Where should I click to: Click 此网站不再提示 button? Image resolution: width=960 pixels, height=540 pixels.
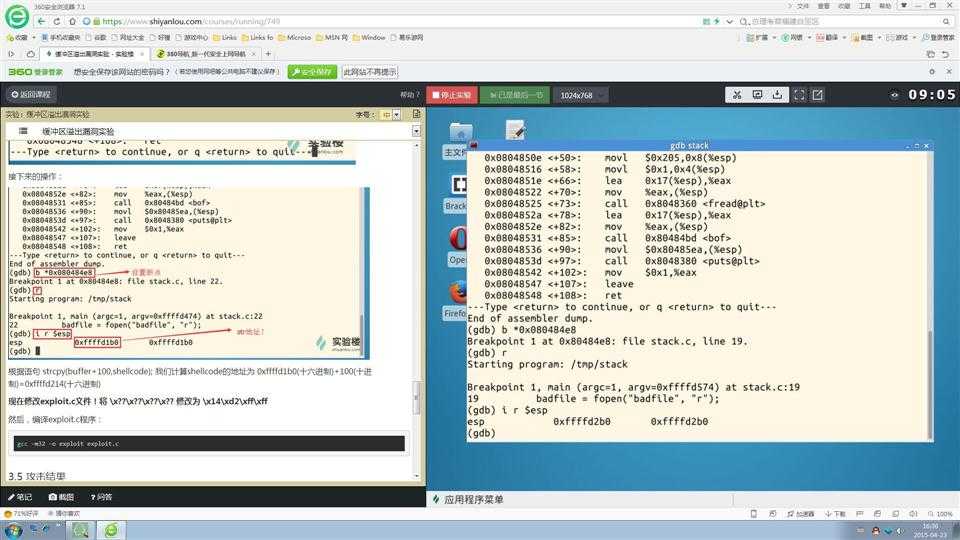(x=370, y=72)
